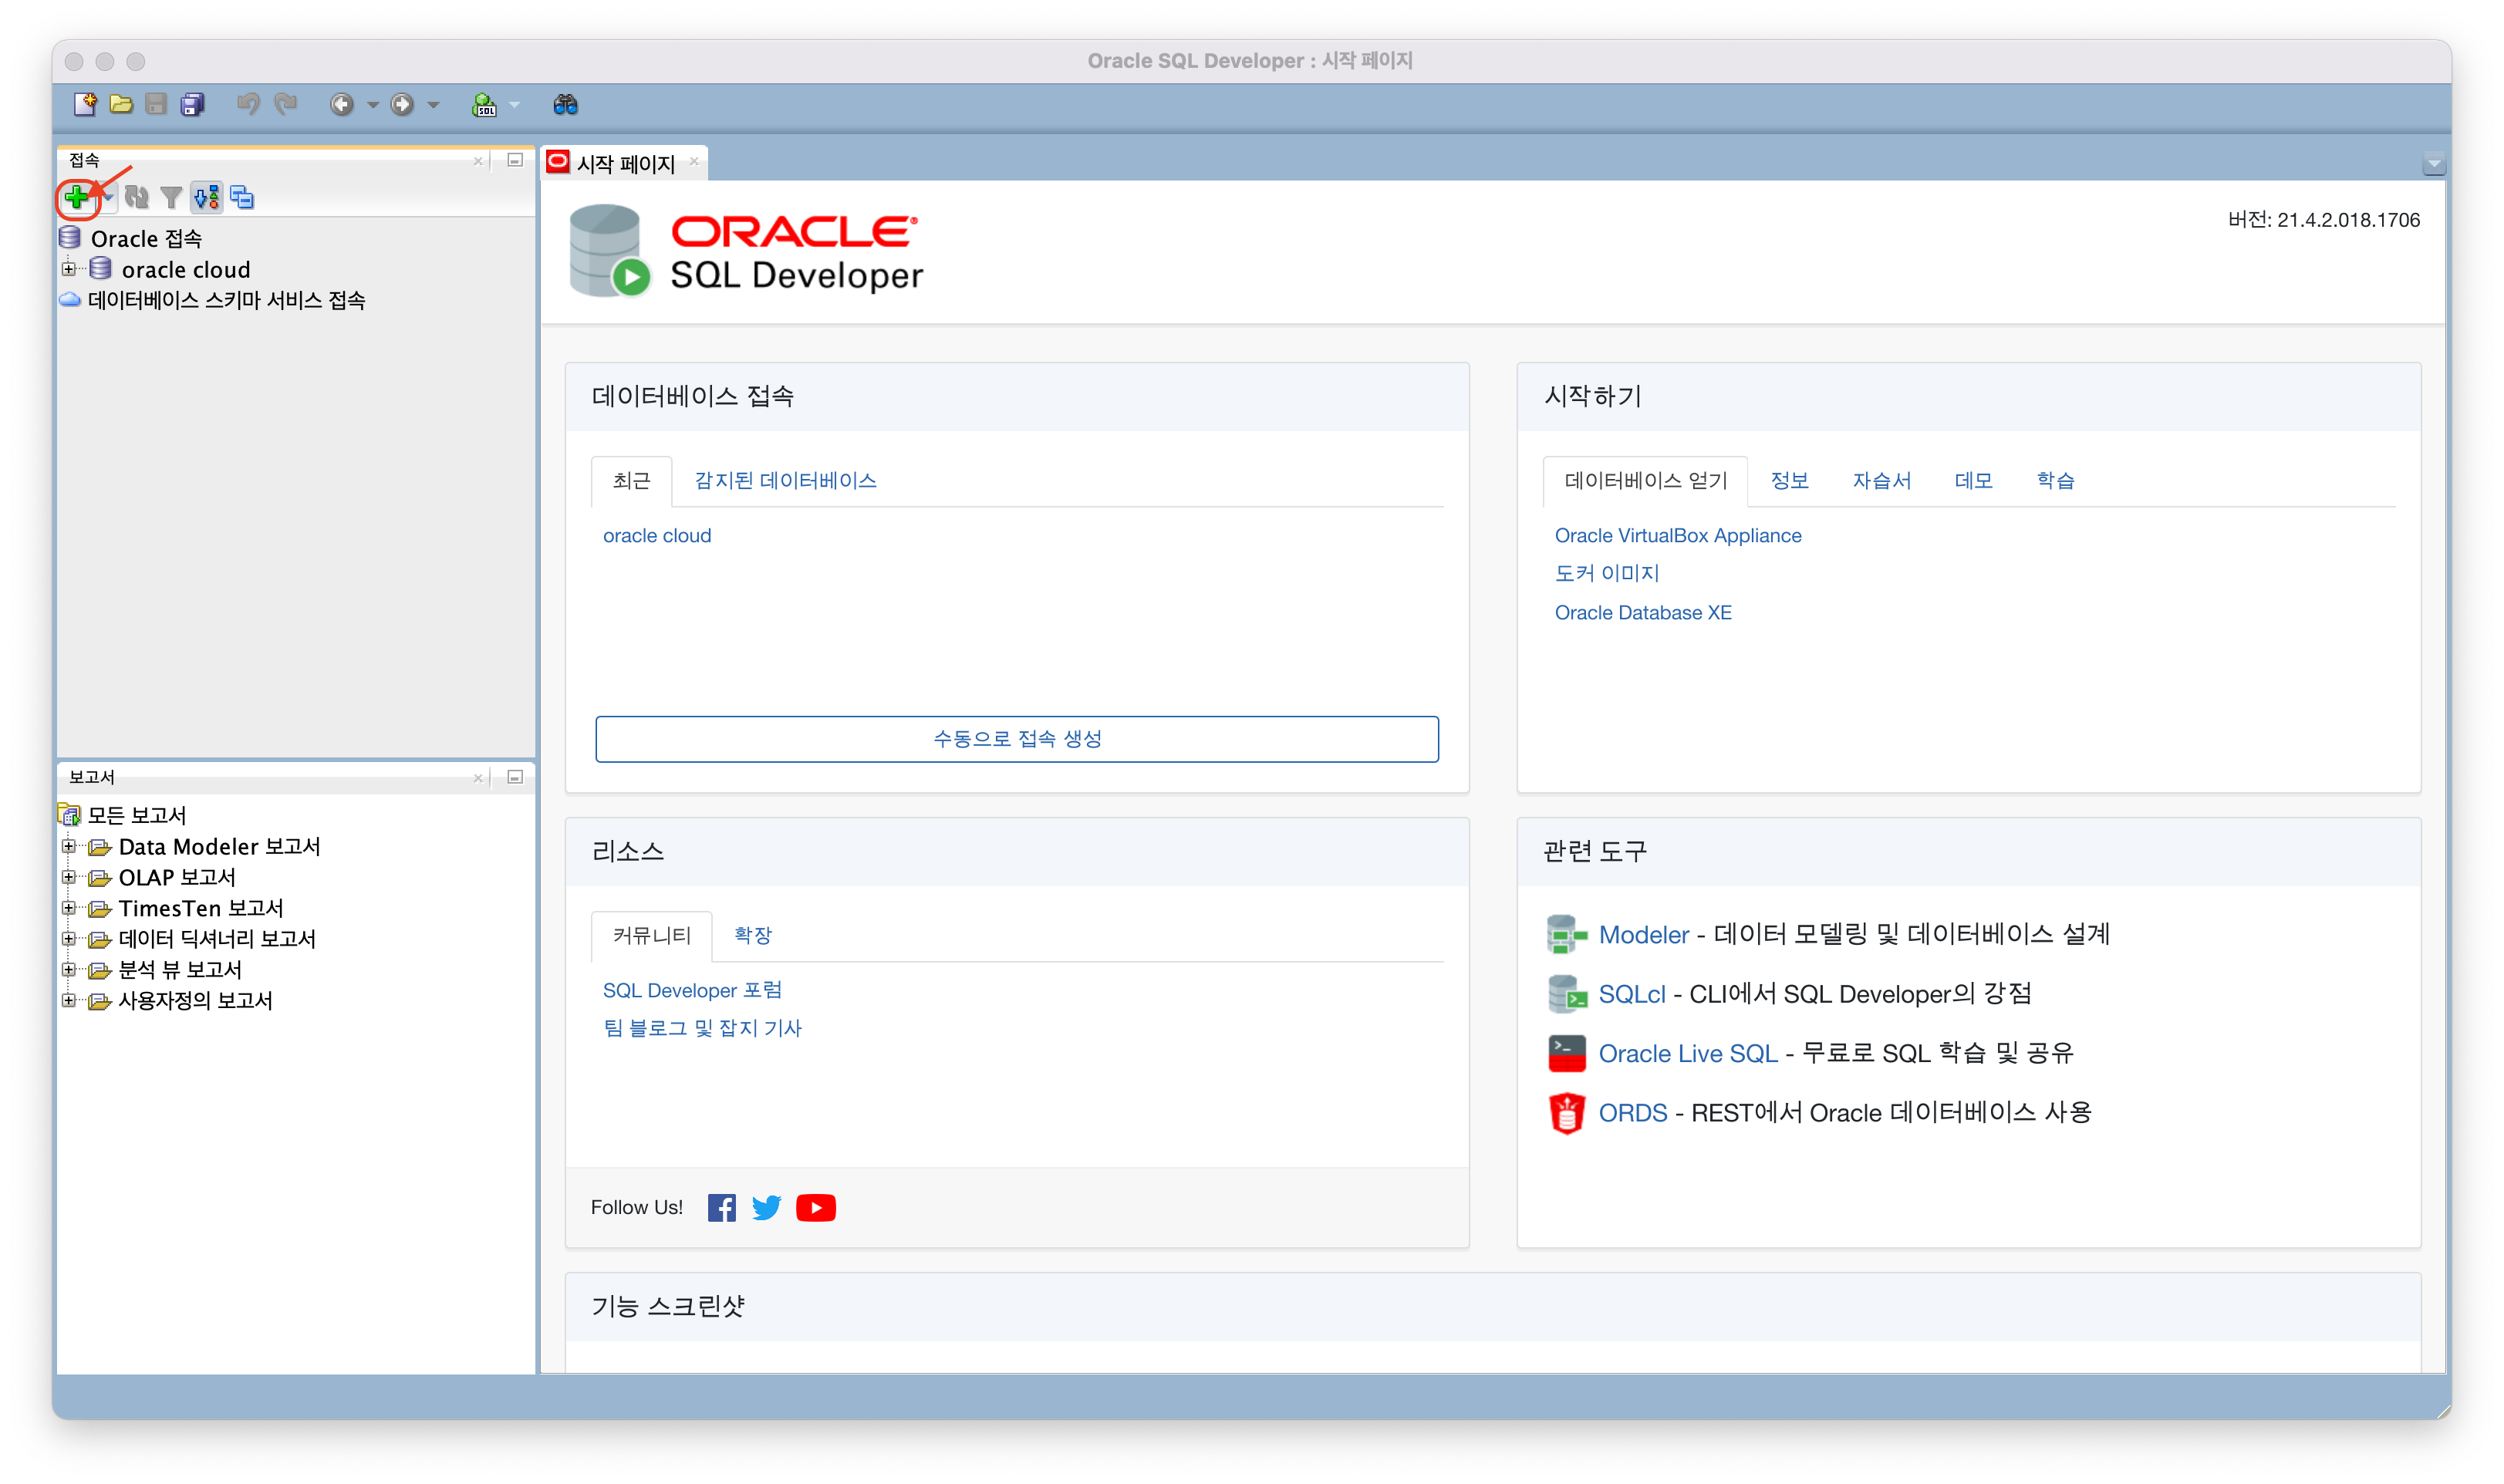Image resolution: width=2504 pixels, height=1484 pixels.
Task: Expand the Data Modeler 보고서 folder
Action: point(68,846)
